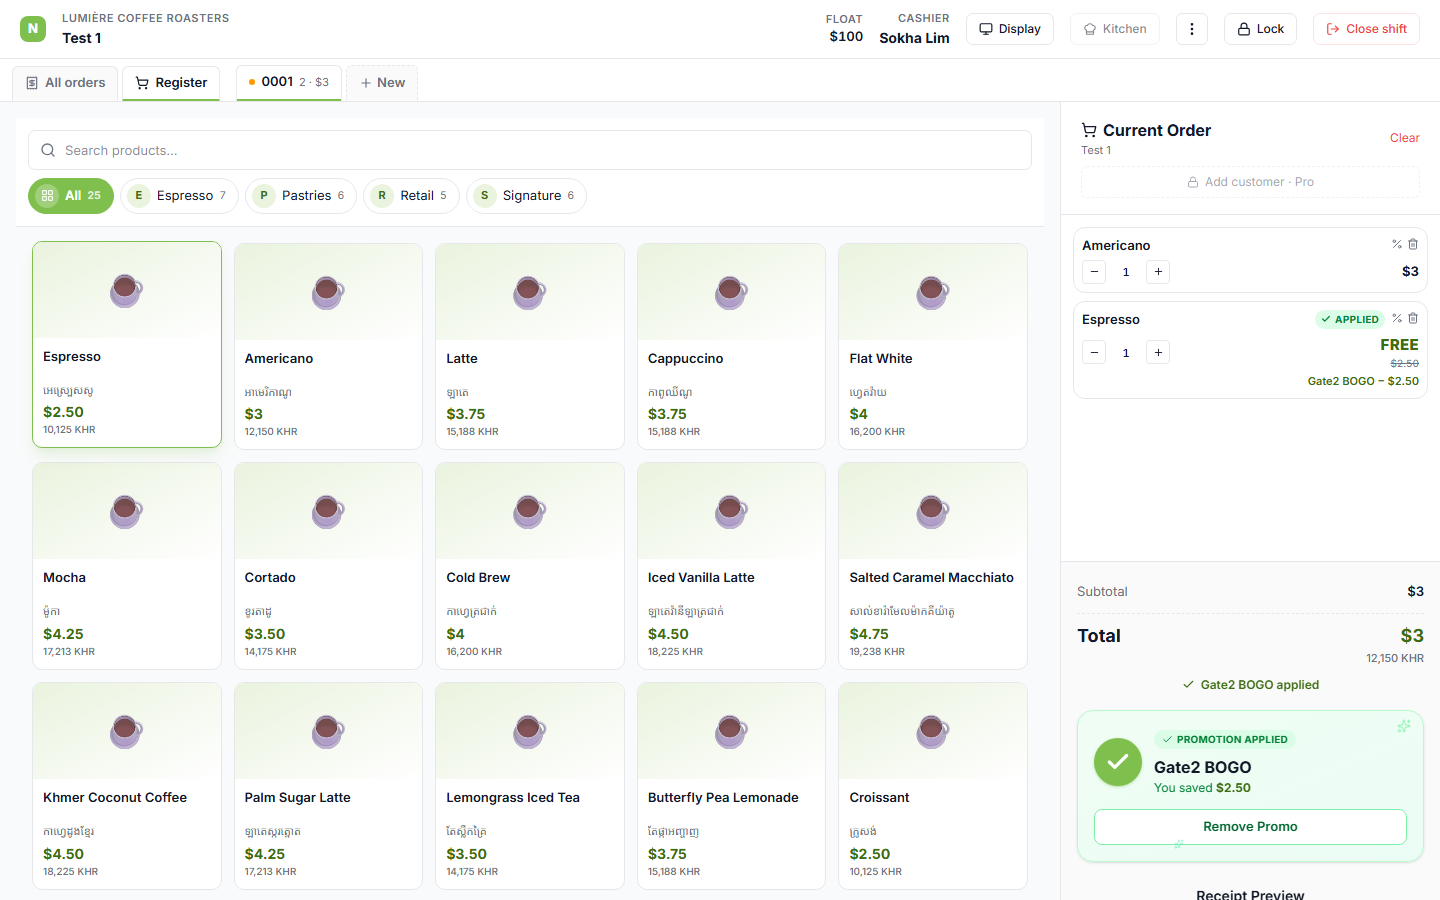Viewport: 1440px width, 900px height.
Task: Click the discount percent icon on Espresso line
Action: [1397, 318]
